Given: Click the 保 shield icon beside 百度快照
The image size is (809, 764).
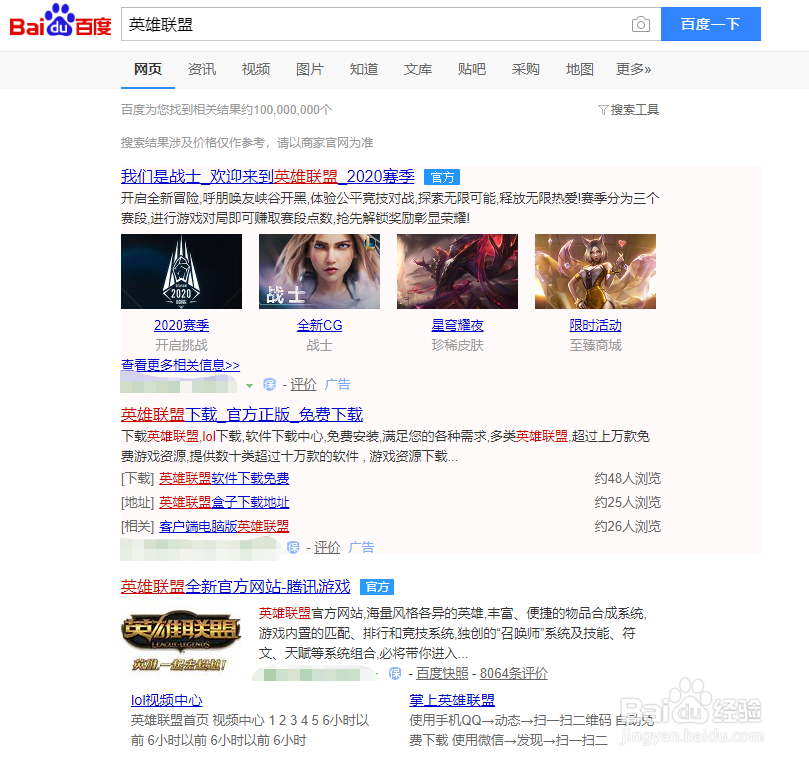Looking at the screenshot, I should (x=395, y=673).
